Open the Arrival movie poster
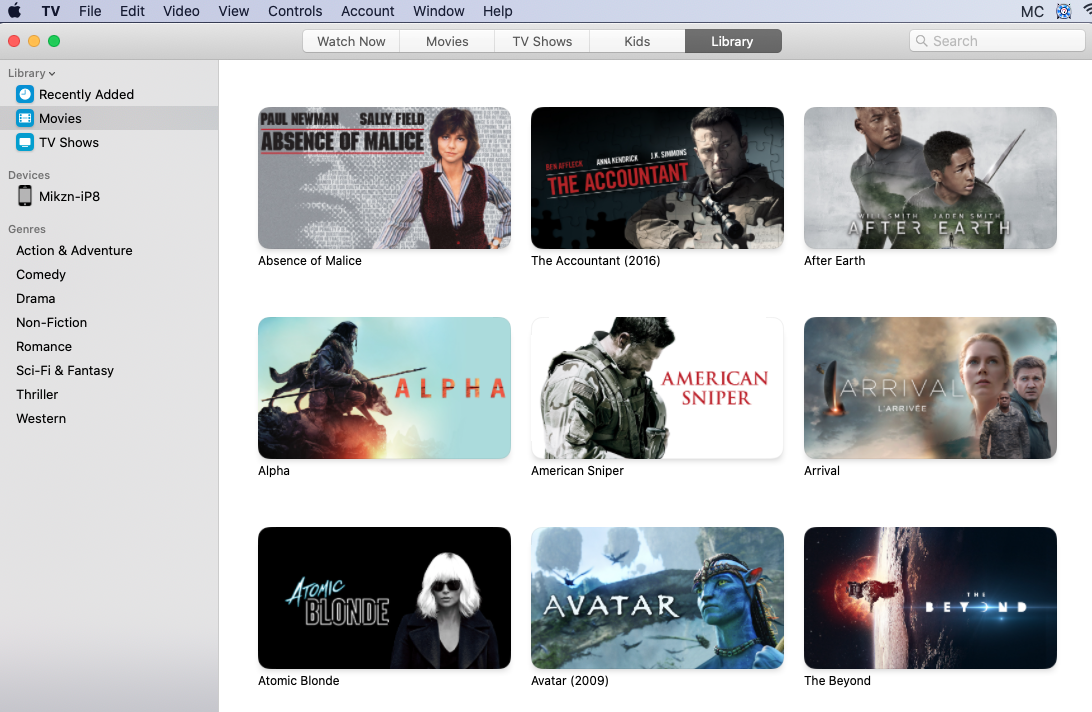The height and width of the screenshot is (712, 1092). pos(930,388)
